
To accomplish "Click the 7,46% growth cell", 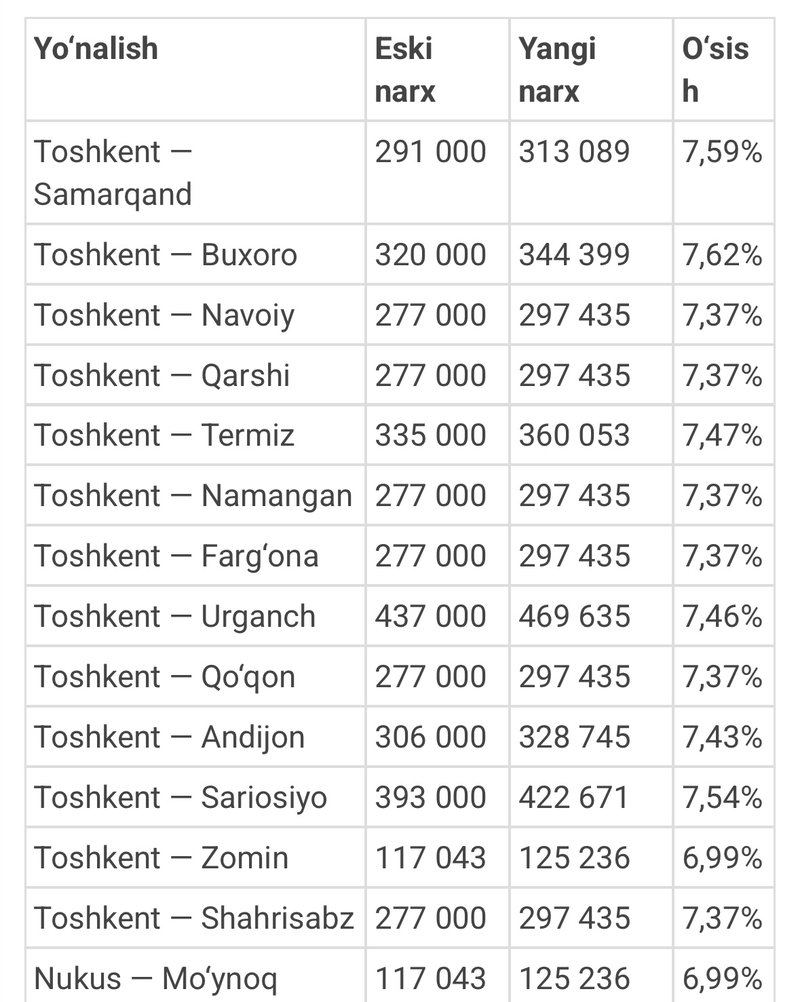I will (x=722, y=616).
